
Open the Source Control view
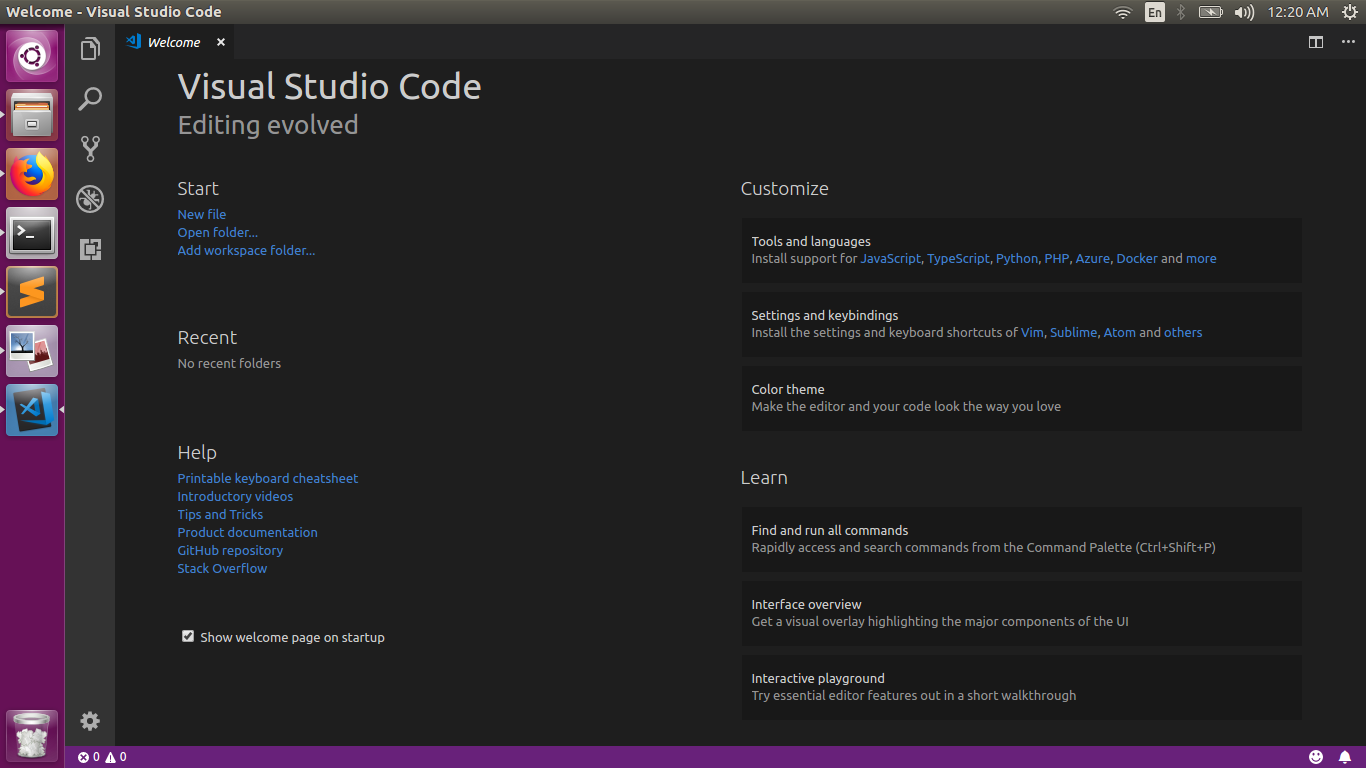click(x=90, y=148)
